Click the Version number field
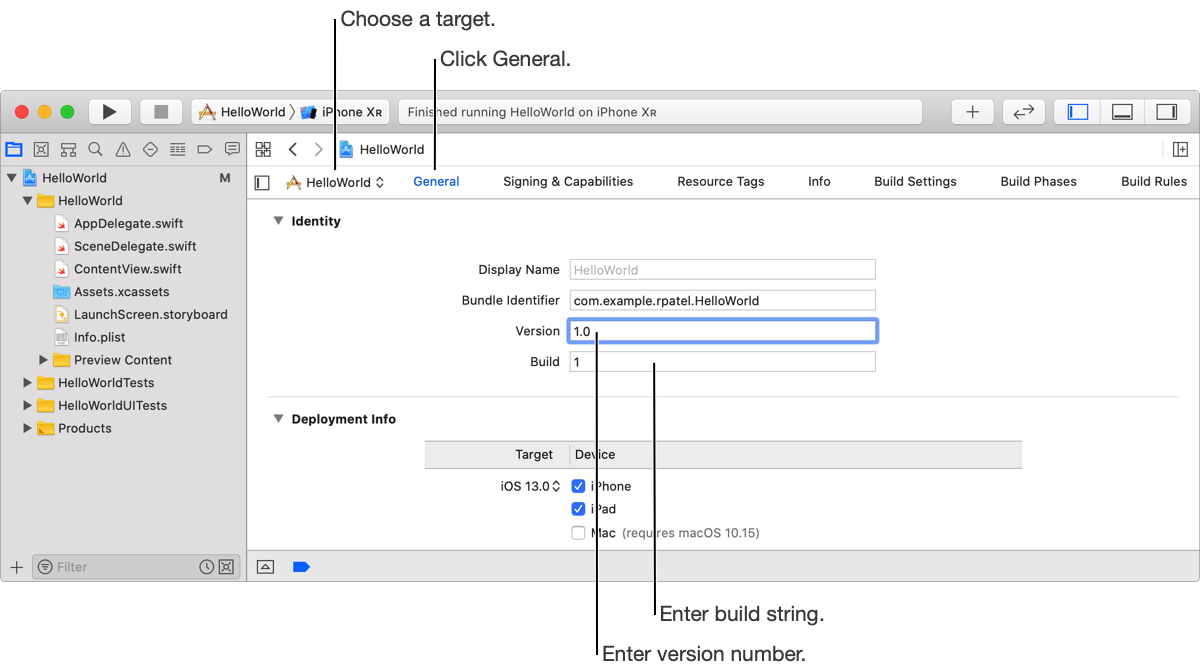This screenshot has width=1200, height=672. [x=723, y=331]
